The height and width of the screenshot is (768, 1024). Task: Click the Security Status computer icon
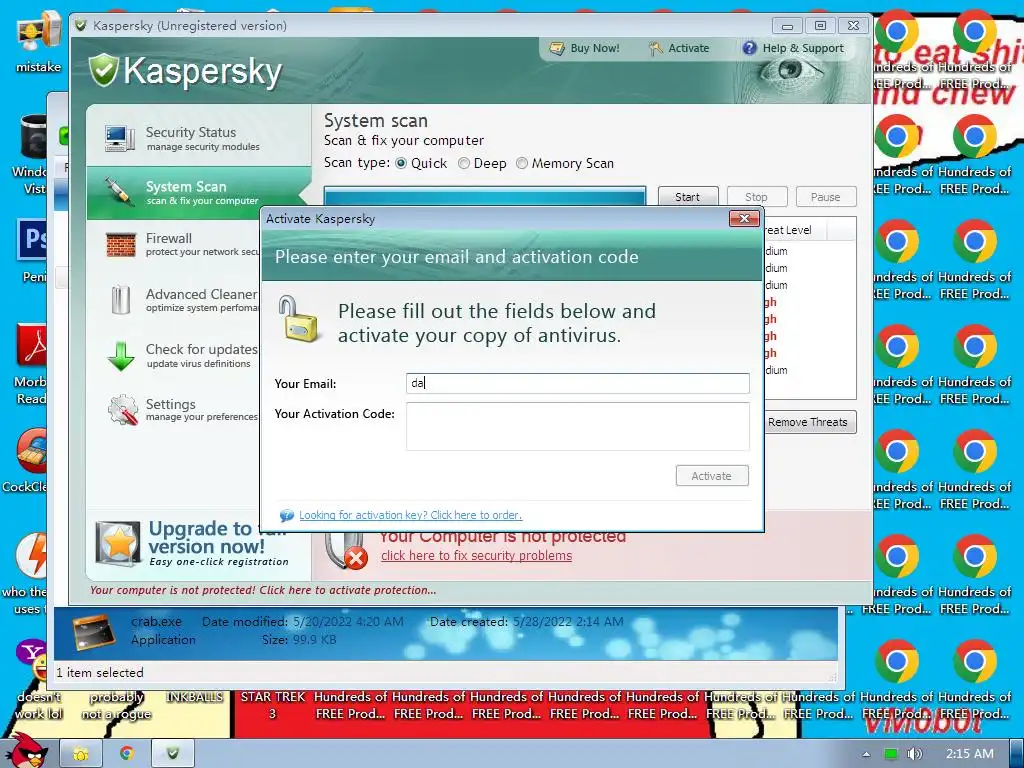120,138
